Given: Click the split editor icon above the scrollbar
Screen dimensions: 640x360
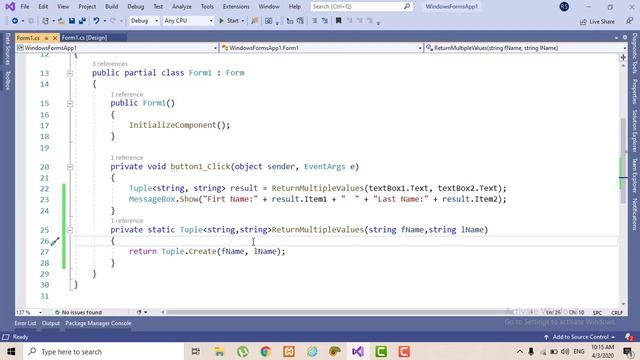Looking at the screenshot, I should click(x=623, y=58).
